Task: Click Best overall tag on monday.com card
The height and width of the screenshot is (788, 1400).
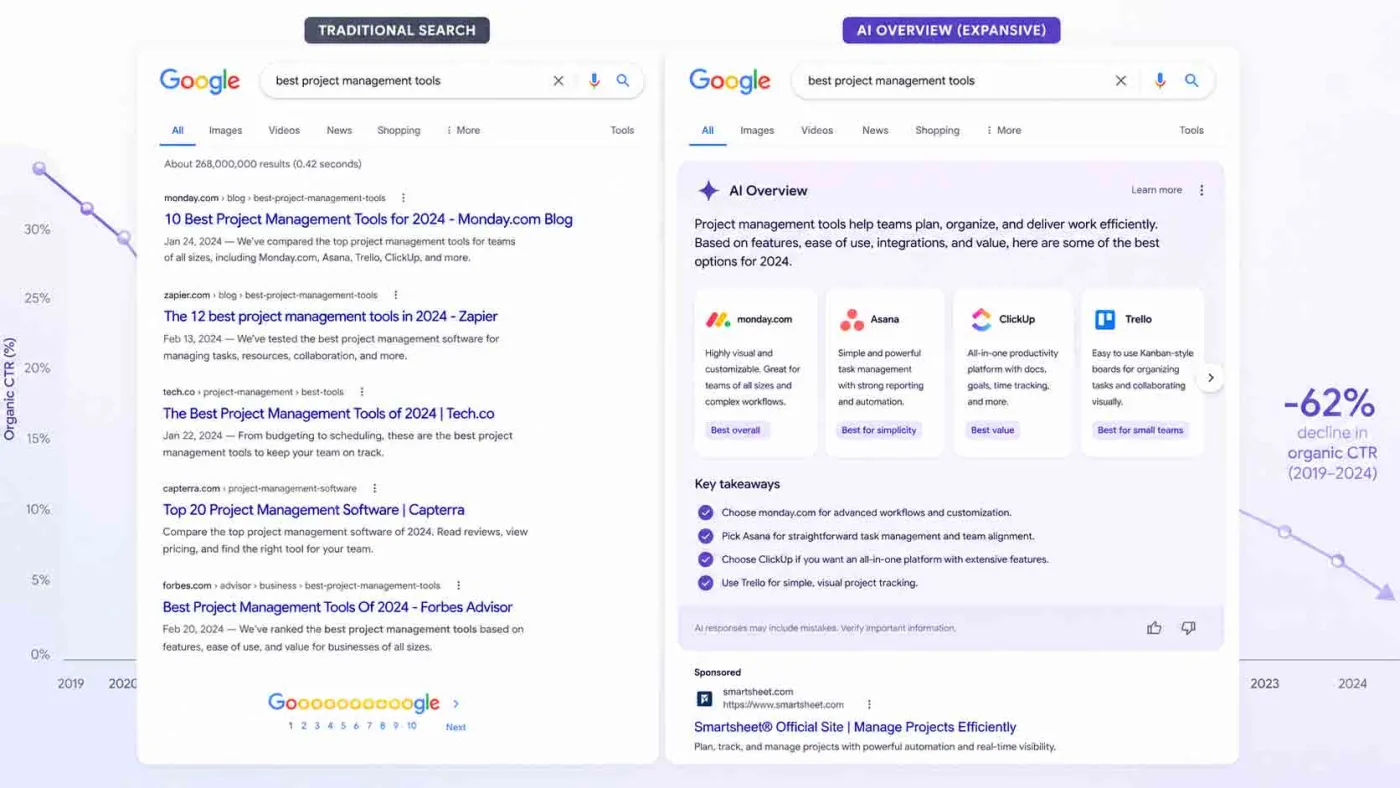Action: [x=736, y=430]
